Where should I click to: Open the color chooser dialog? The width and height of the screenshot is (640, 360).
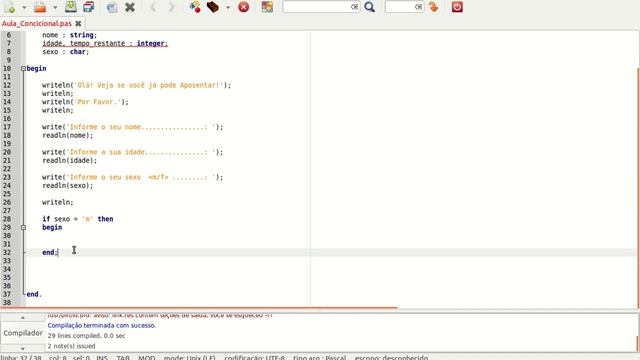[x=267, y=7]
